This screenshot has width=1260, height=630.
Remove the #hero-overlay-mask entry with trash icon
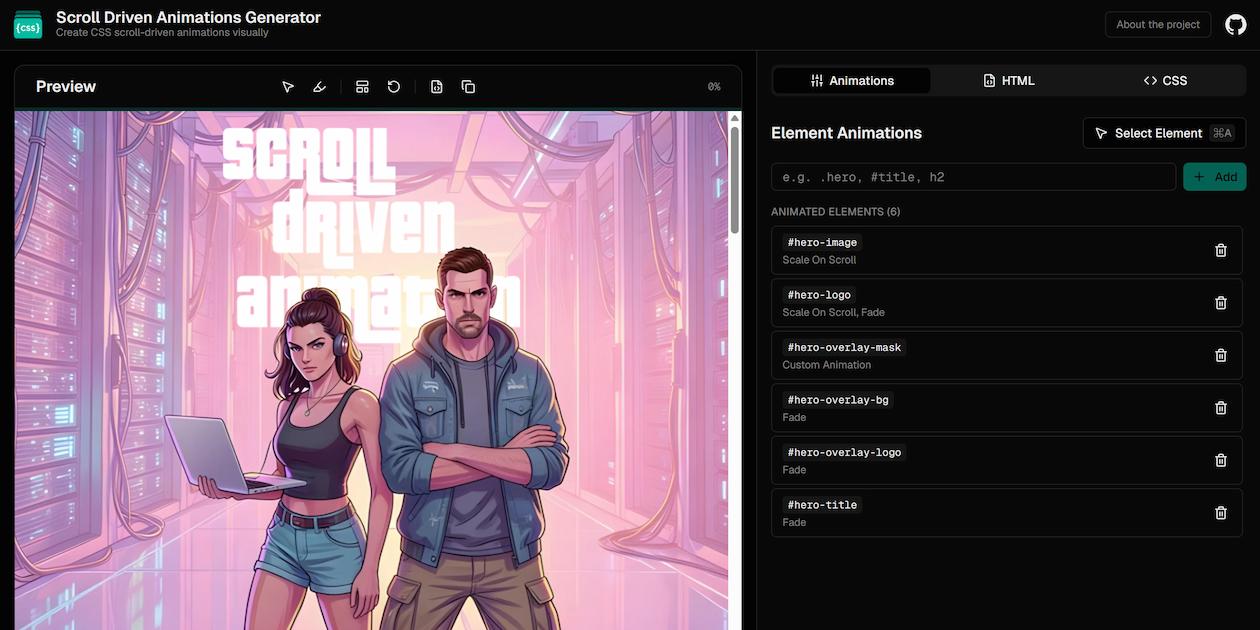pos(1221,355)
